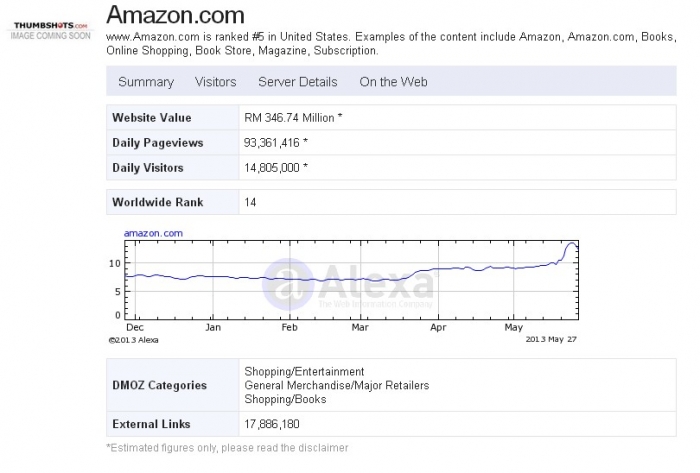Click the Shopping/Books DMOZ category

[285, 399]
